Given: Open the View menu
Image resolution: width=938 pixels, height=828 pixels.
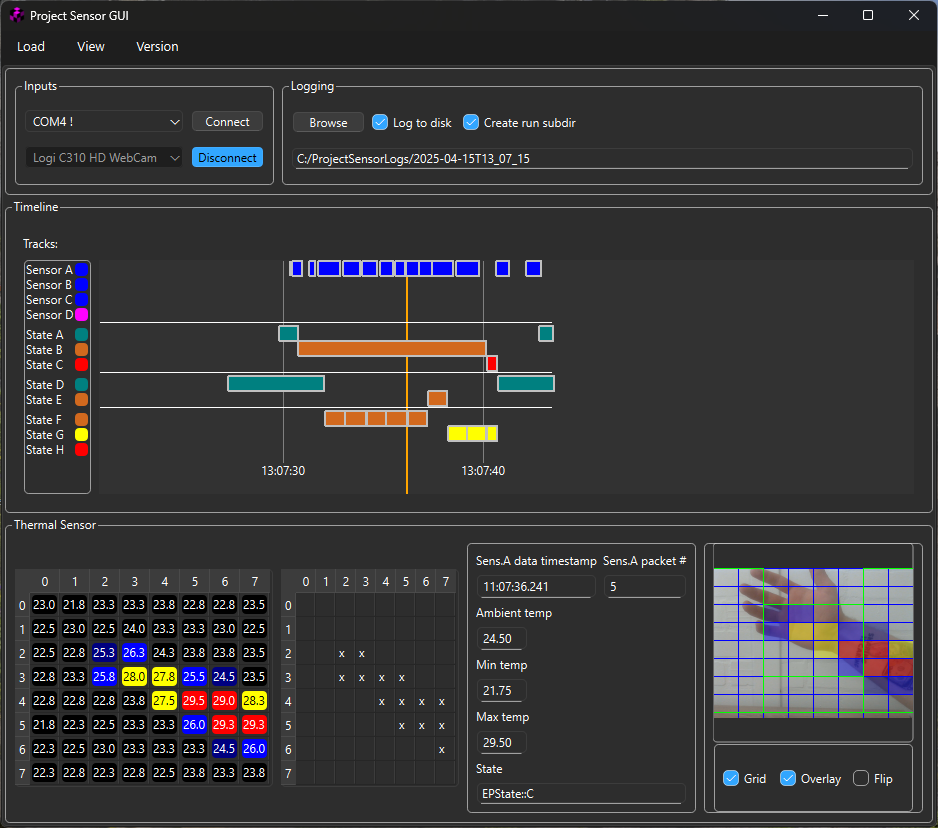Looking at the screenshot, I should (x=90, y=46).
